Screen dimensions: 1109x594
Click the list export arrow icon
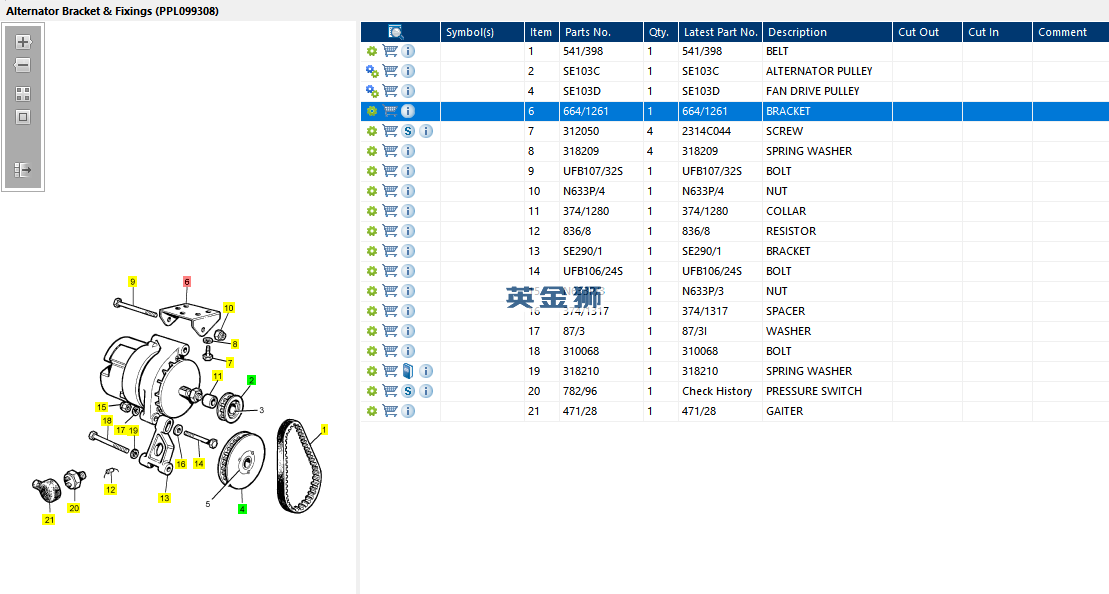23,170
